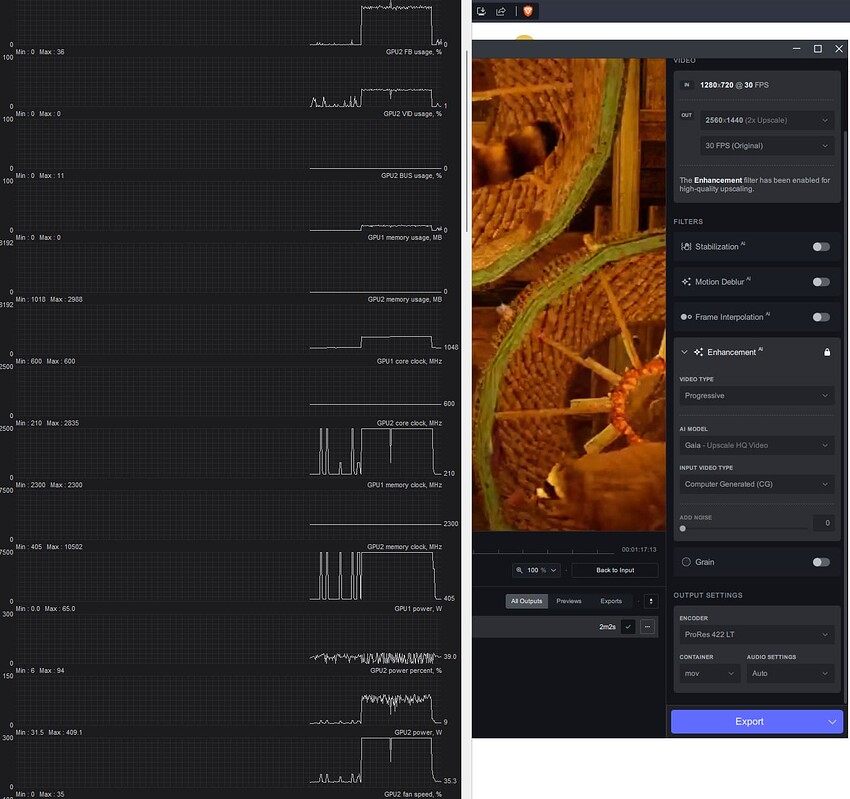Enable the Stabilization toggle
This screenshot has width=850, height=799.
click(820, 246)
